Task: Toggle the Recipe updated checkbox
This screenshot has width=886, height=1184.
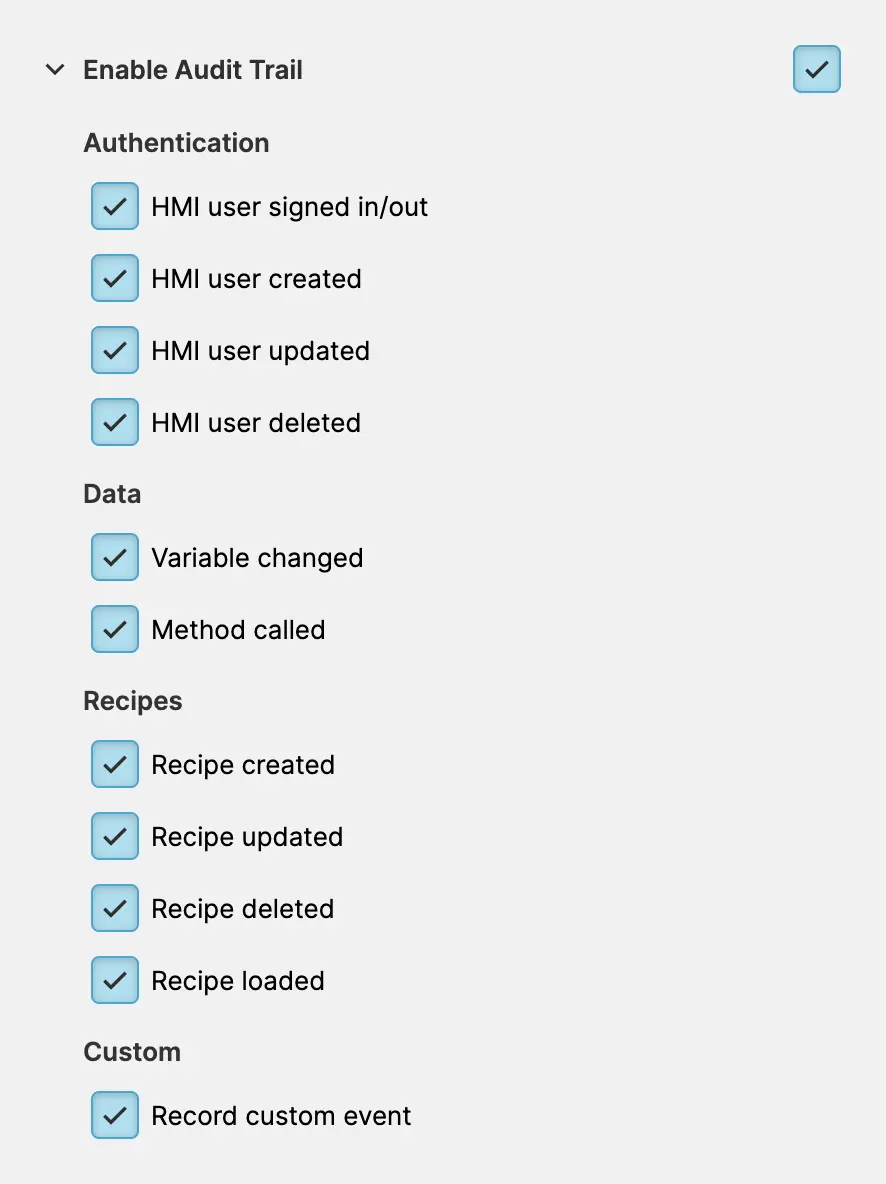Action: 115,837
